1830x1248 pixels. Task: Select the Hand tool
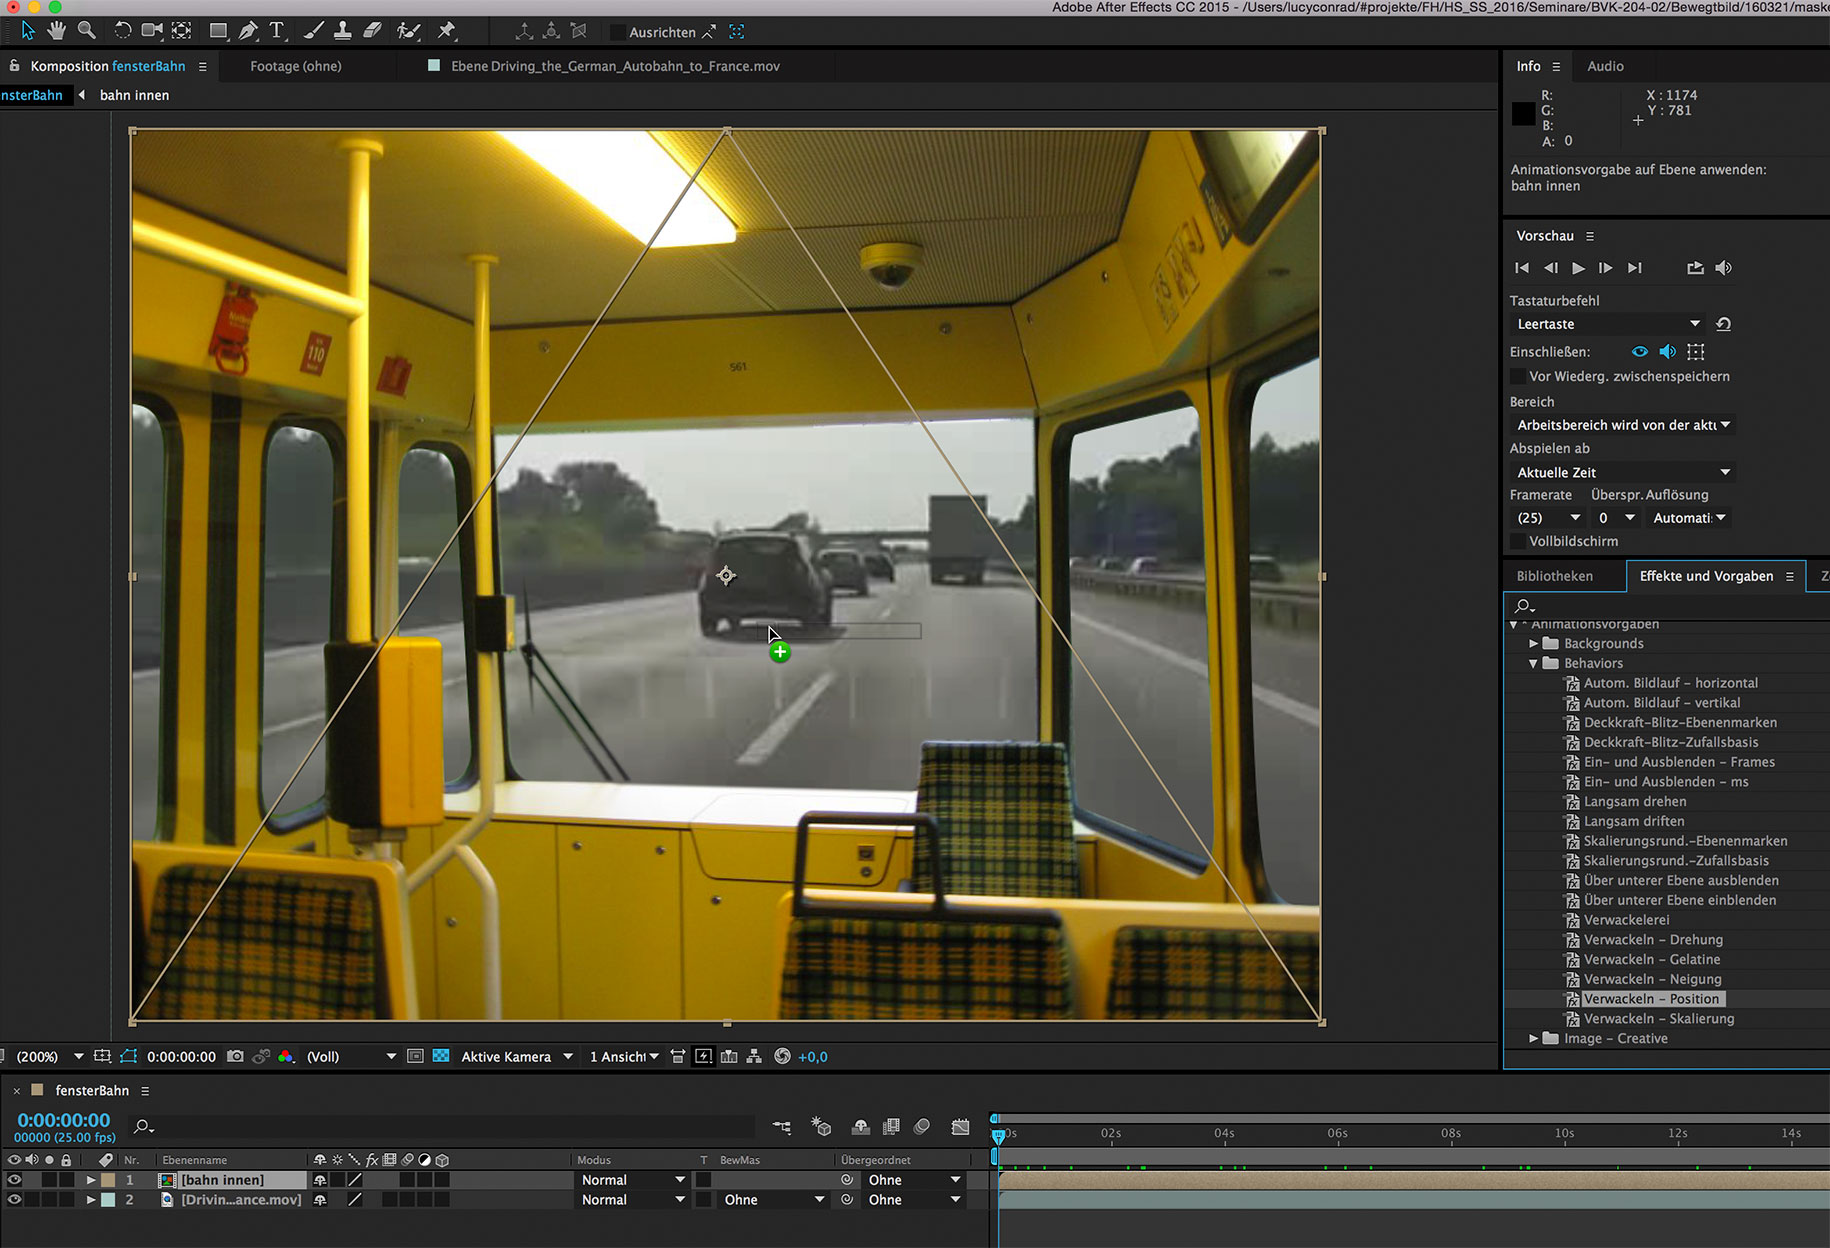pyautogui.click(x=57, y=31)
